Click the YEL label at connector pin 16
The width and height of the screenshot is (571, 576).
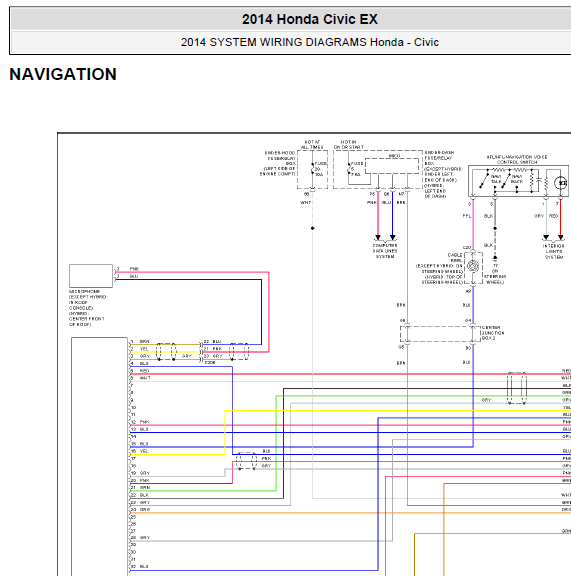tap(144, 451)
